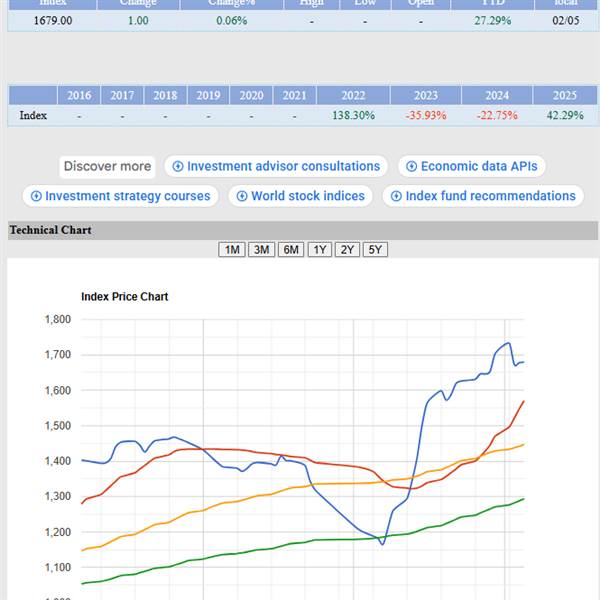The height and width of the screenshot is (600, 600).
Task: Click the arrow icon beside Investment advisor consultations
Action: click(178, 167)
